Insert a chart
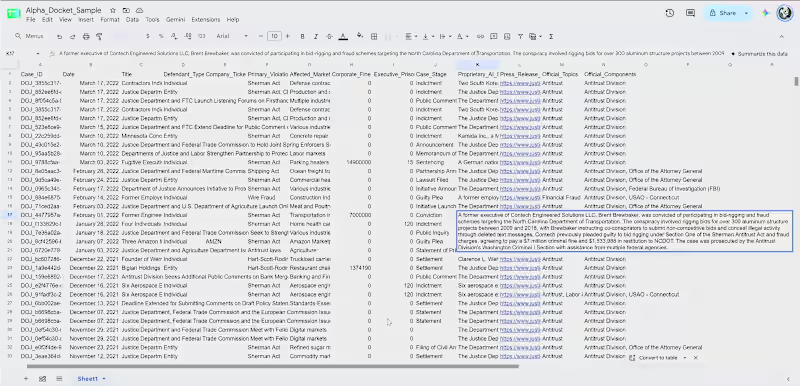 coord(507,37)
